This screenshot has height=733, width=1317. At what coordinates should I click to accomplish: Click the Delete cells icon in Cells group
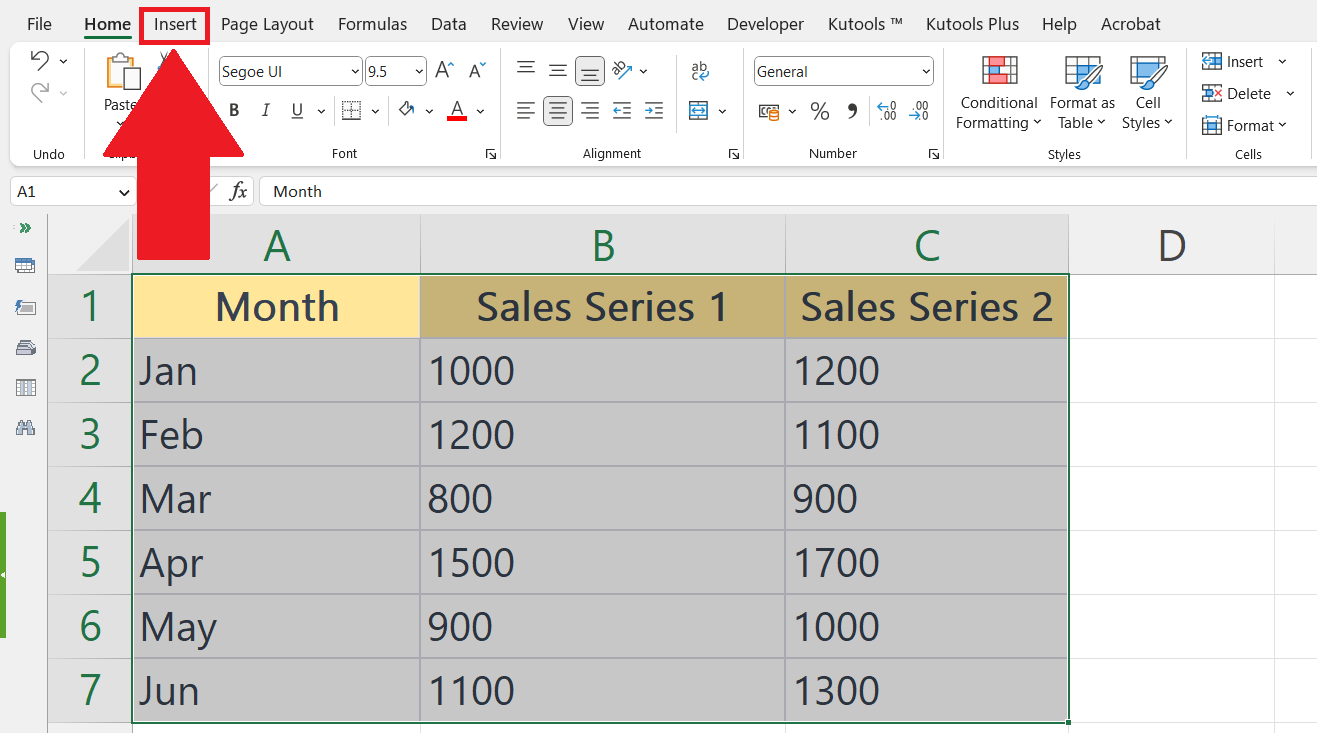(x=1212, y=93)
